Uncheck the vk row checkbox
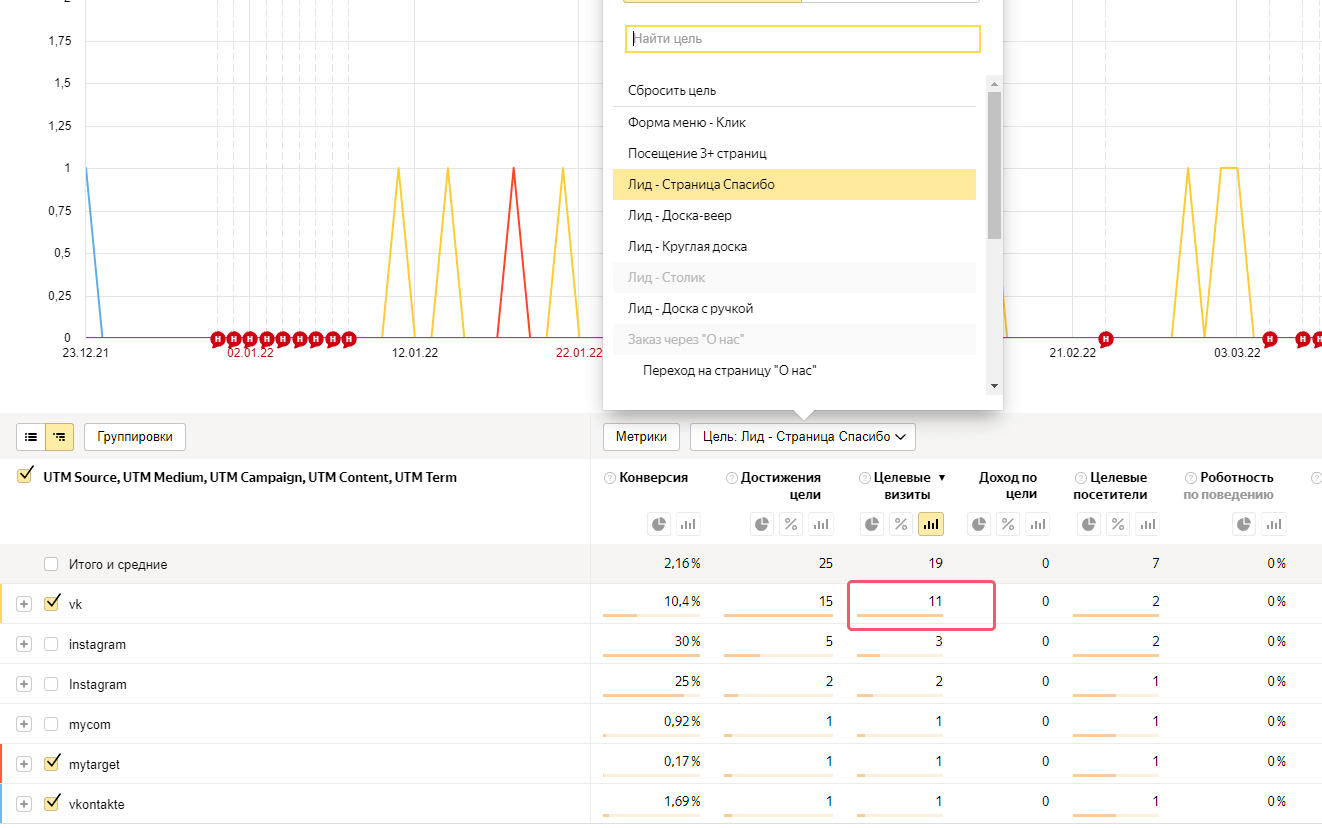Image resolution: width=1322 pixels, height=828 pixels. (52, 604)
